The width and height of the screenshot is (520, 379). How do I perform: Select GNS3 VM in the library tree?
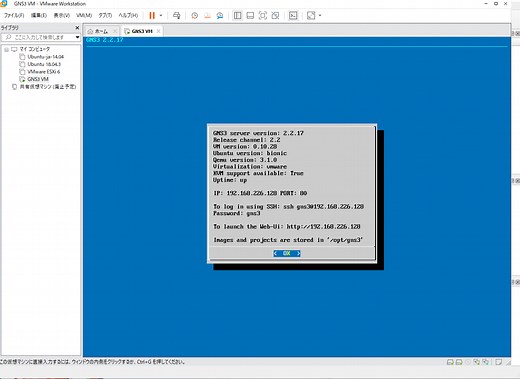point(38,79)
